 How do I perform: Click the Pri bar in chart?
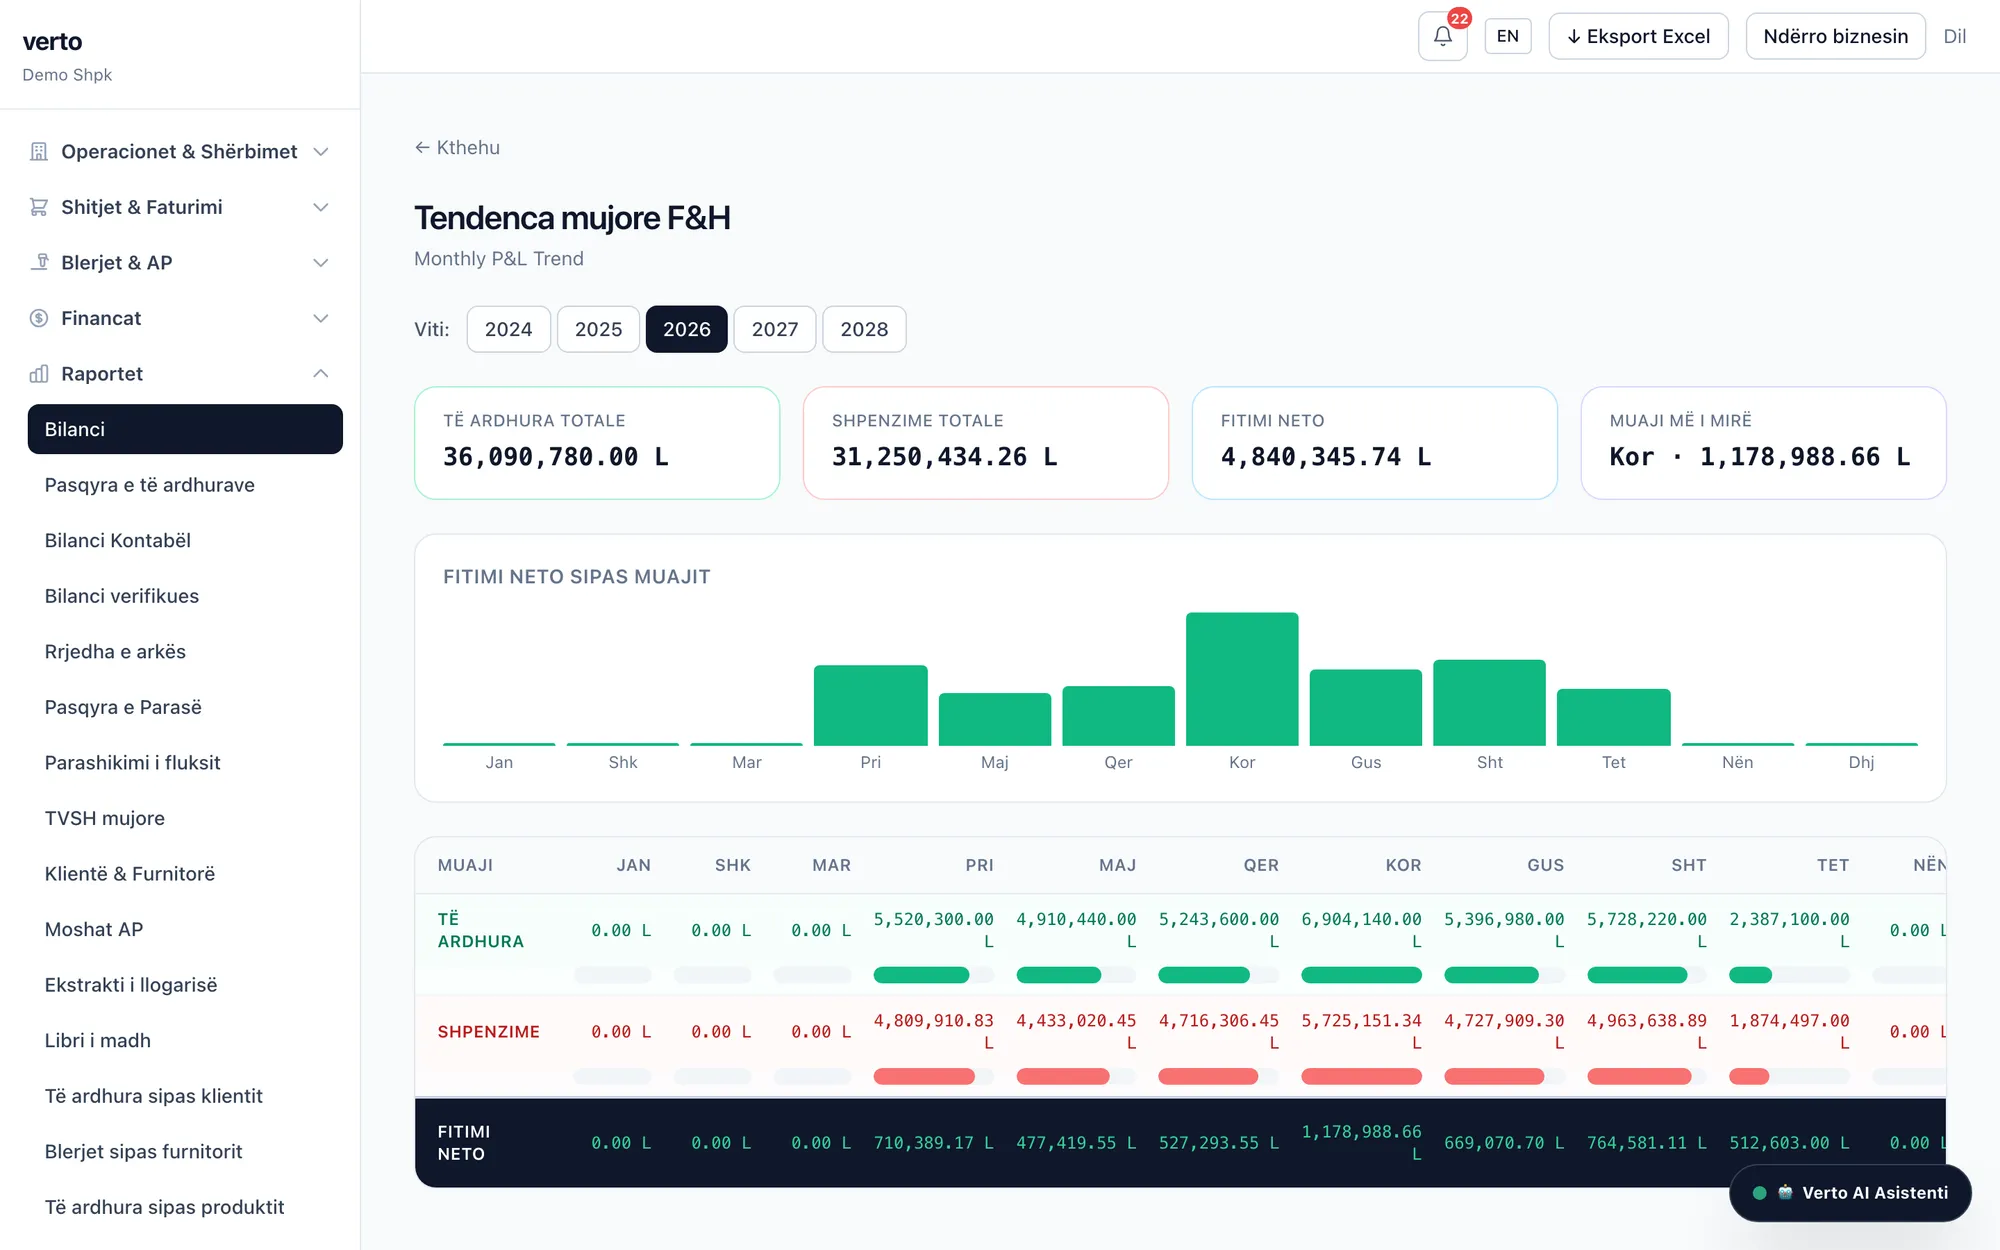pos(870,705)
